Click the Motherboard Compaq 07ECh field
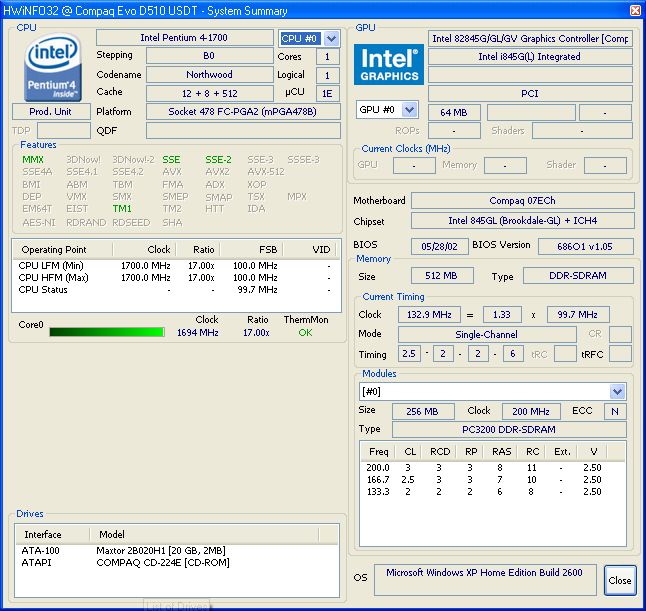 [522, 201]
